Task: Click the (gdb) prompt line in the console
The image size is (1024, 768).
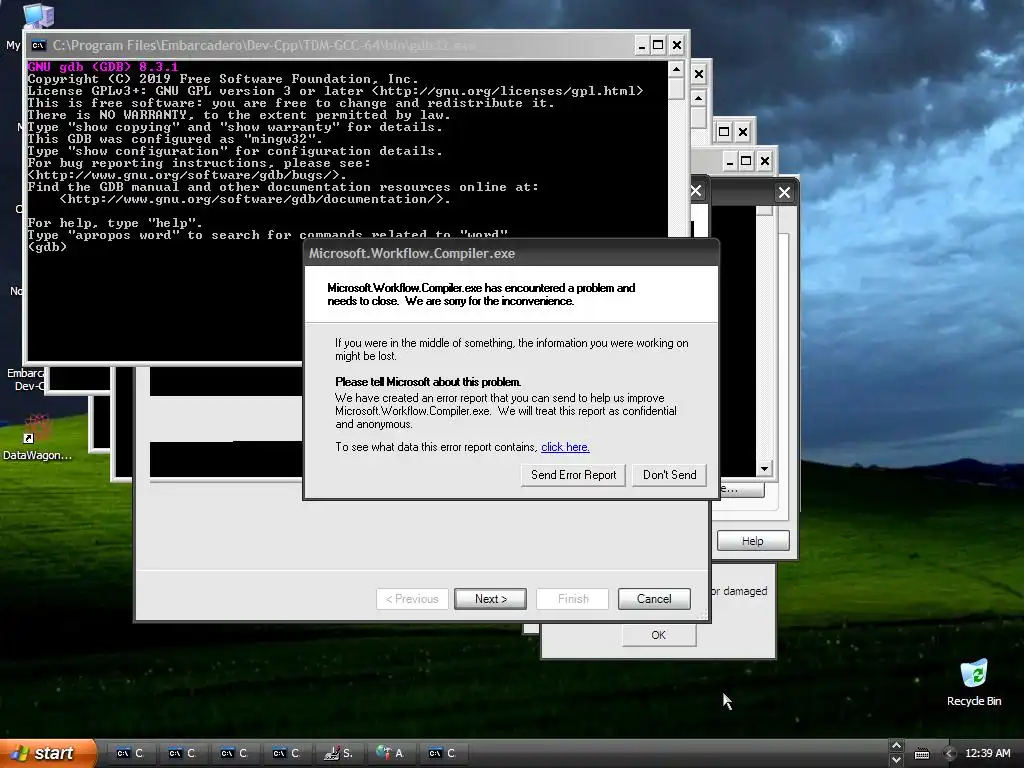Action: pyautogui.click(x=47, y=247)
